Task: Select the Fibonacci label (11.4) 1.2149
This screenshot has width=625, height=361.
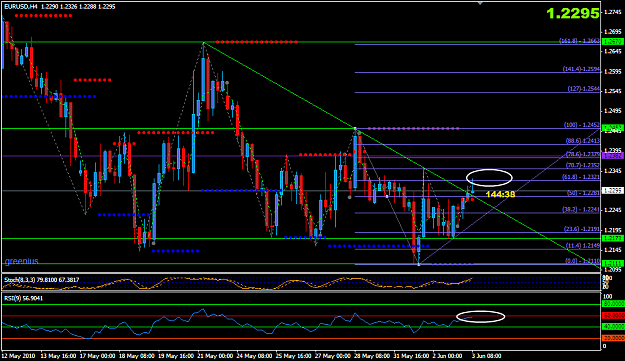Action: tap(583, 246)
